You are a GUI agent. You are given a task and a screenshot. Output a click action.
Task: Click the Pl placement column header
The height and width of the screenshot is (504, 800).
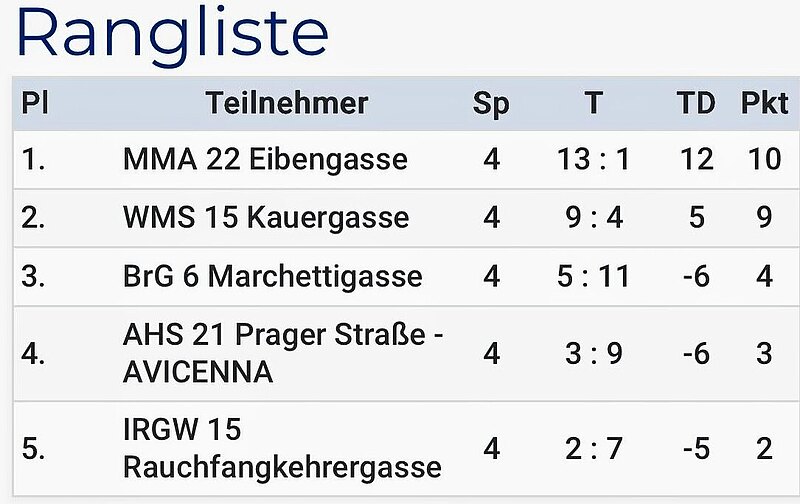click(35, 103)
